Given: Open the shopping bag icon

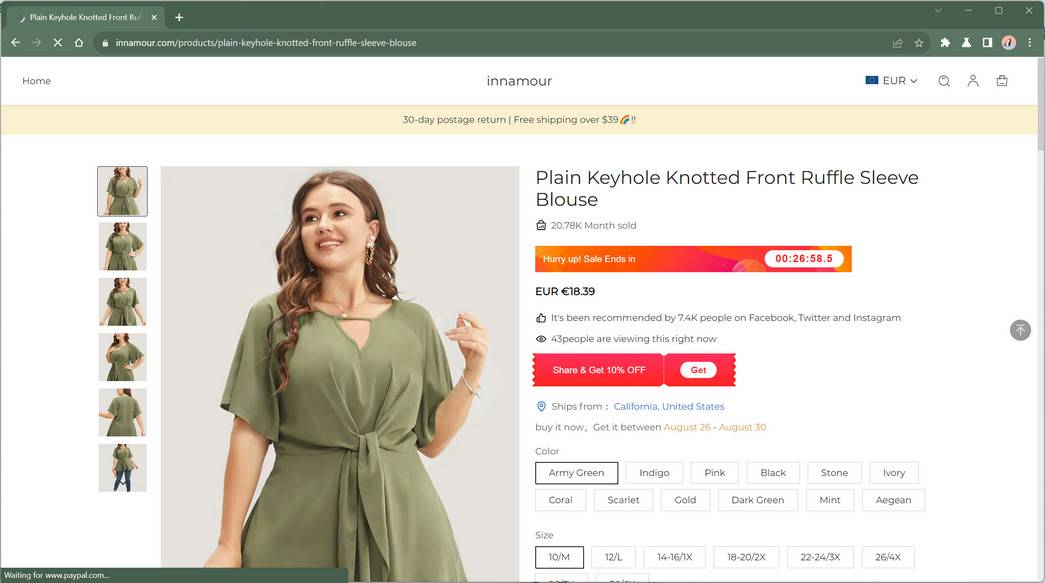Looking at the screenshot, I should [1002, 81].
